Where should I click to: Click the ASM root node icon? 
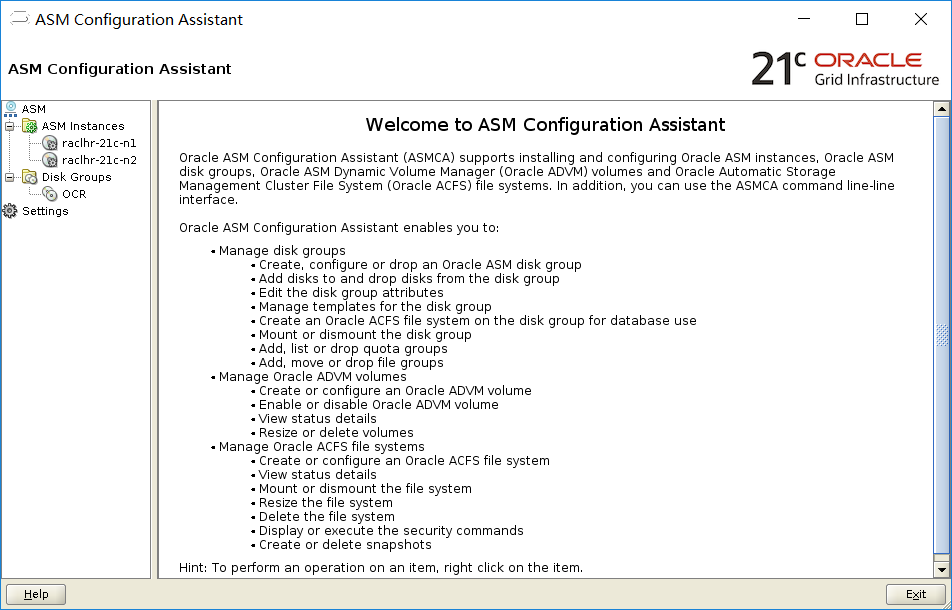(11, 109)
